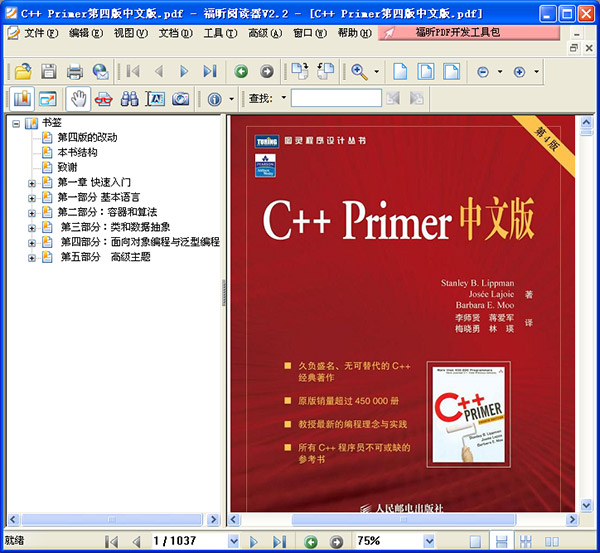The height and width of the screenshot is (553, 600).
Task: Select 第四版的改动 bookmark
Action: pyautogui.click(x=87, y=137)
